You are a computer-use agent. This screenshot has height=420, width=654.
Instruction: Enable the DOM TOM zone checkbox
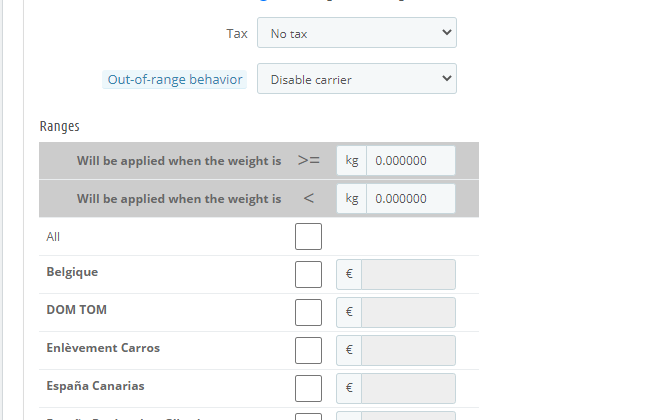click(308, 312)
